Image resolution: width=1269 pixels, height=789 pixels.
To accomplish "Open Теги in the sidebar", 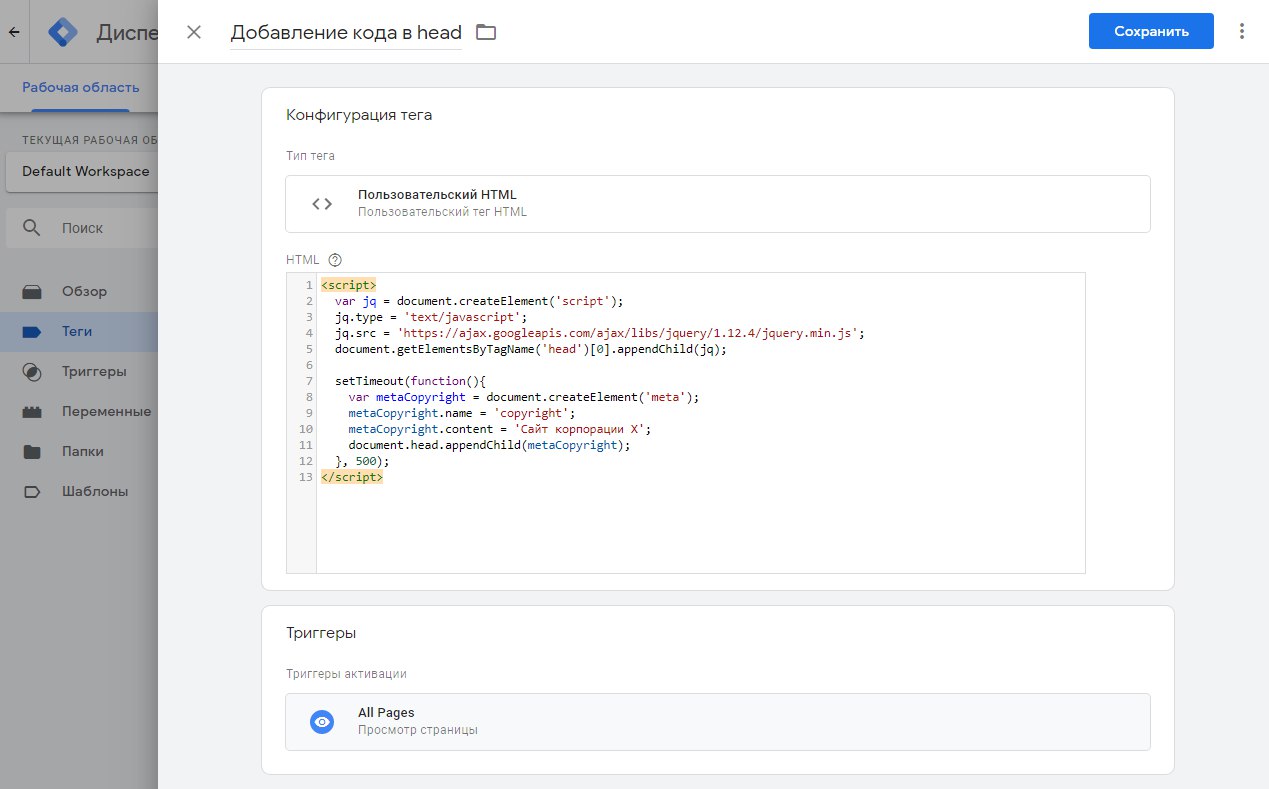I will (80, 332).
